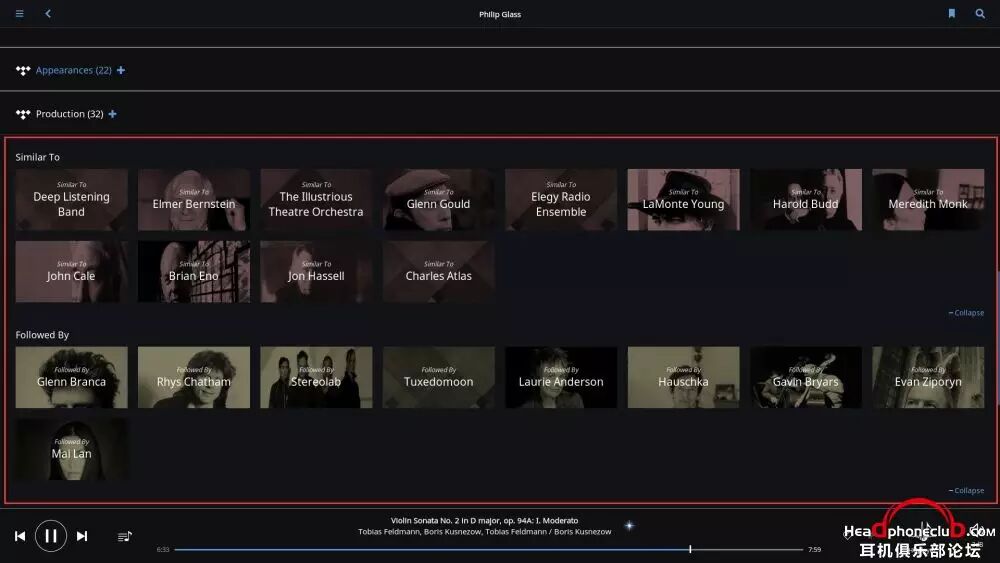Open Appearances (22) section link
The width and height of the screenshot is (1000, 563).
[x=73, y=70]
